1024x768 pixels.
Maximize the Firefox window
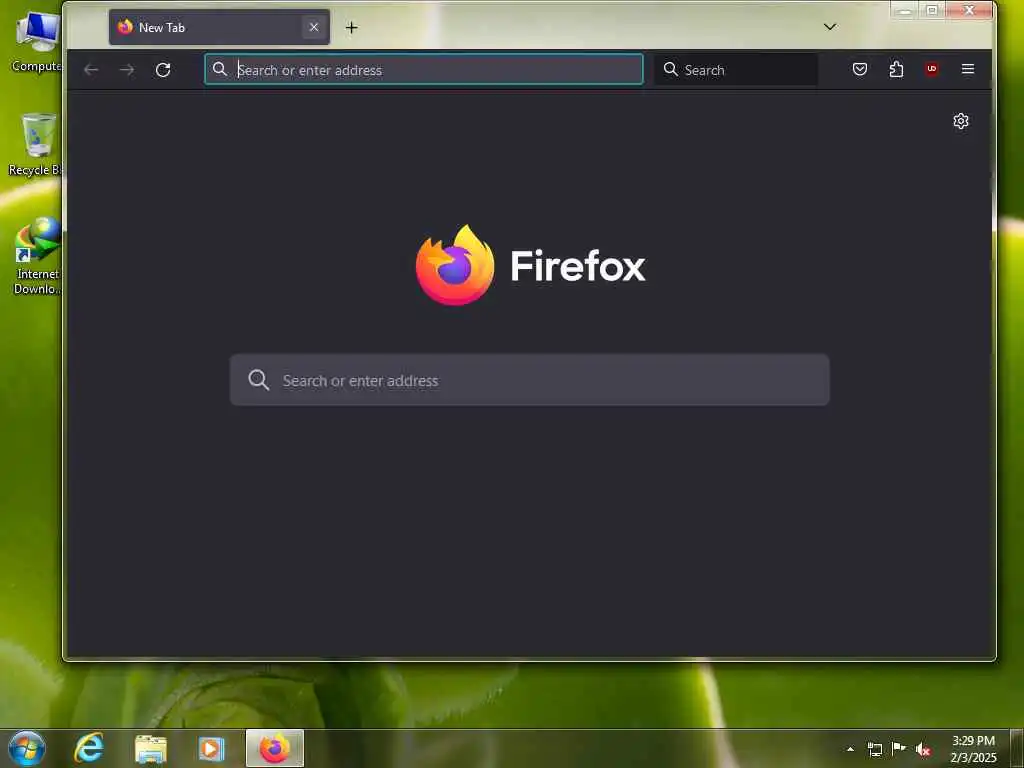pos(932,10)
